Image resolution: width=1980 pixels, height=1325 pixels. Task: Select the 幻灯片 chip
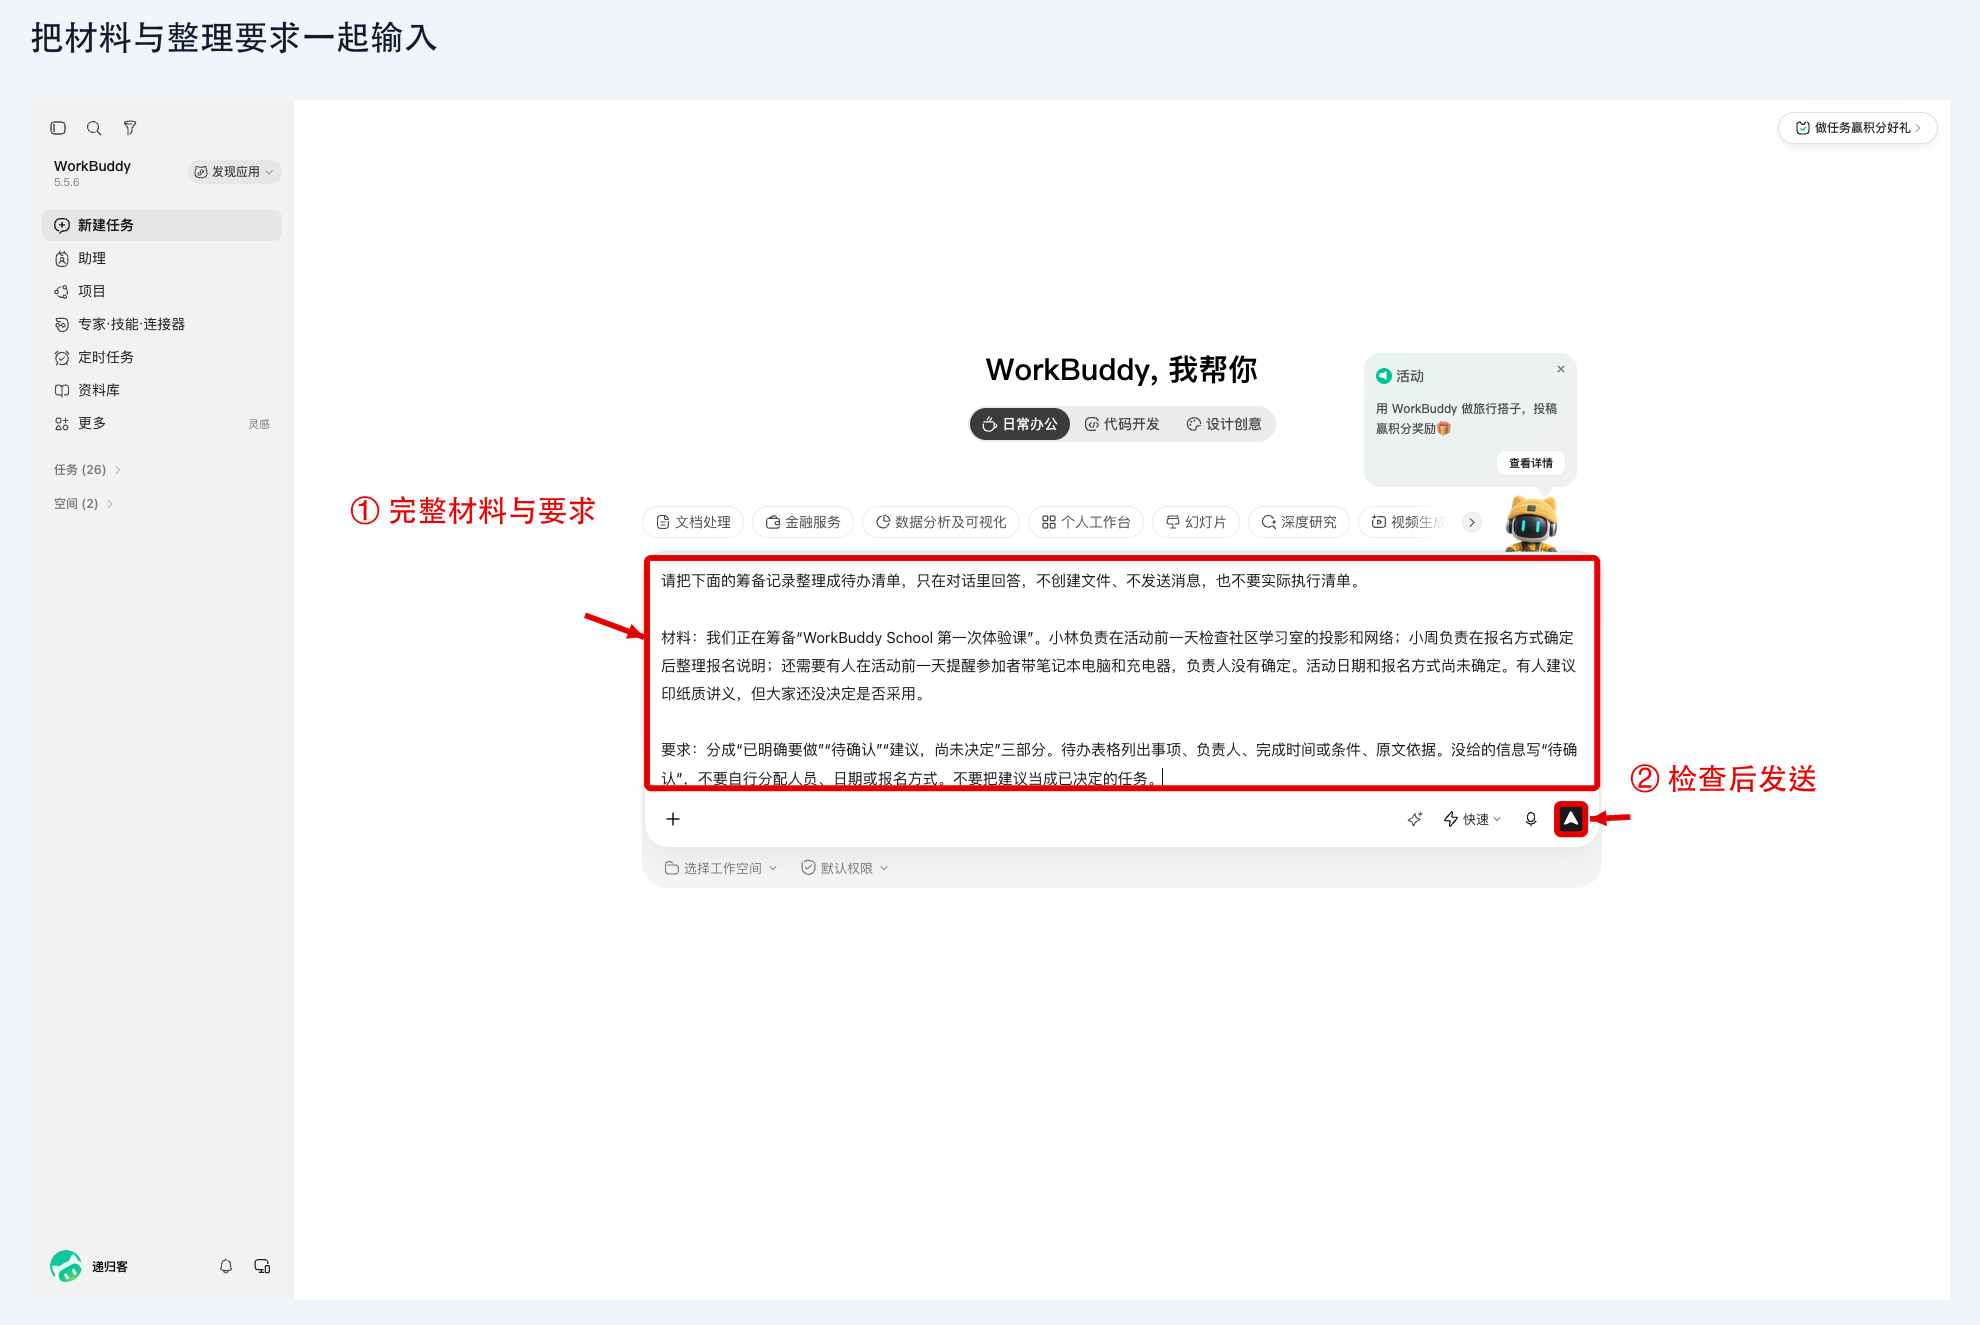1196,522
